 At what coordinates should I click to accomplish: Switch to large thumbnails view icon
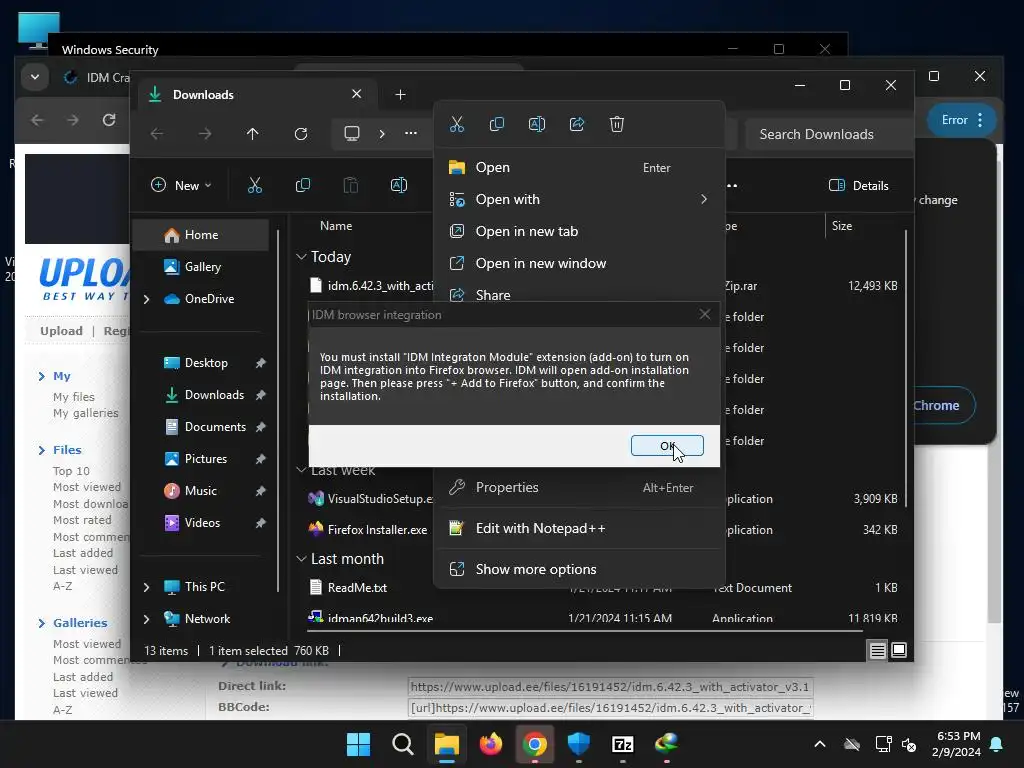tap(899, 650)
